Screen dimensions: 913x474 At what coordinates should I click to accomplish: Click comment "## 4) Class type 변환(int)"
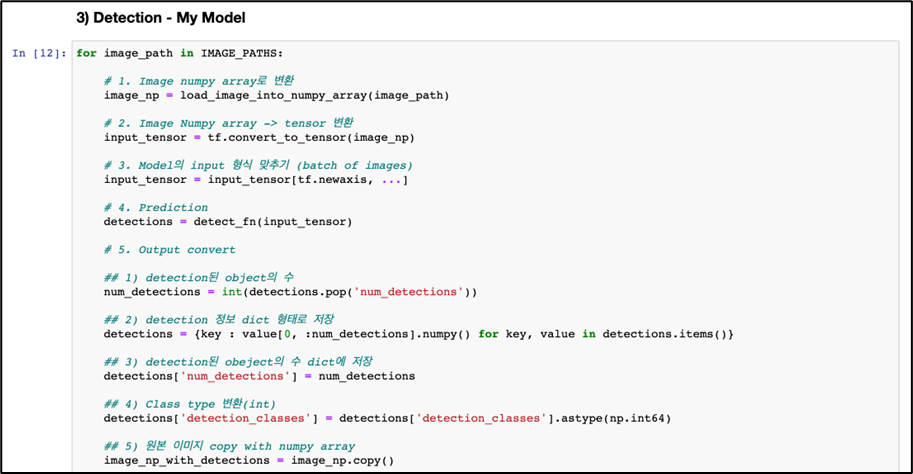[190, 404]
